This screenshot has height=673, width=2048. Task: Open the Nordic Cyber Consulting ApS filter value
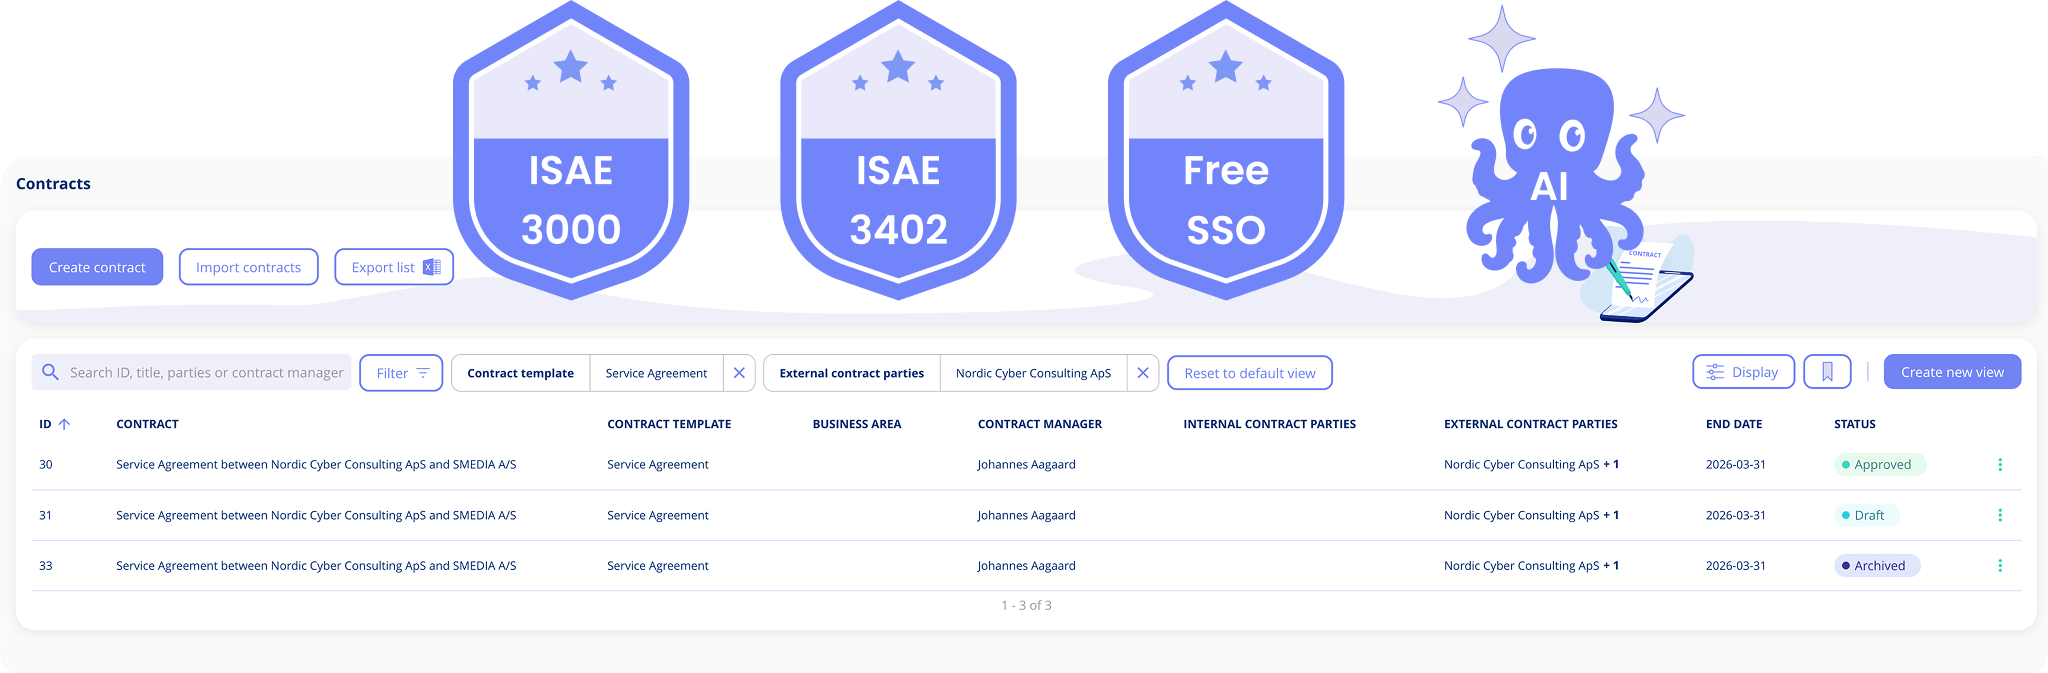(x=1033, y=373)
